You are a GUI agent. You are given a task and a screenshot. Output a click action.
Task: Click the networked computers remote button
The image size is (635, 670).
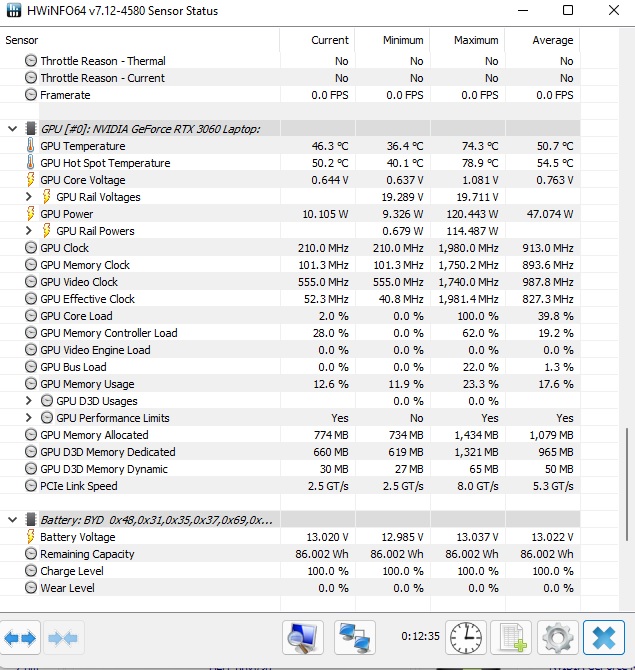[x=355, y=638]
